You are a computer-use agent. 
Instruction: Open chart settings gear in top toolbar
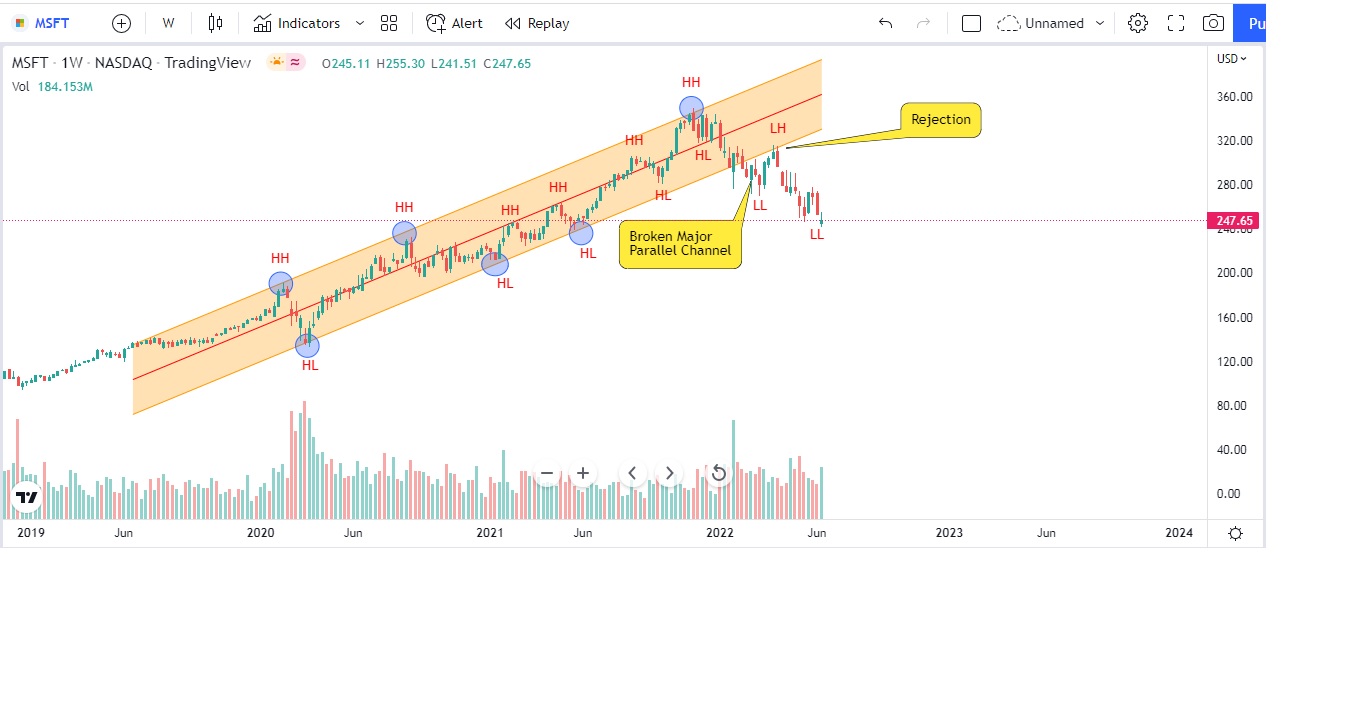click(1137, 23)
